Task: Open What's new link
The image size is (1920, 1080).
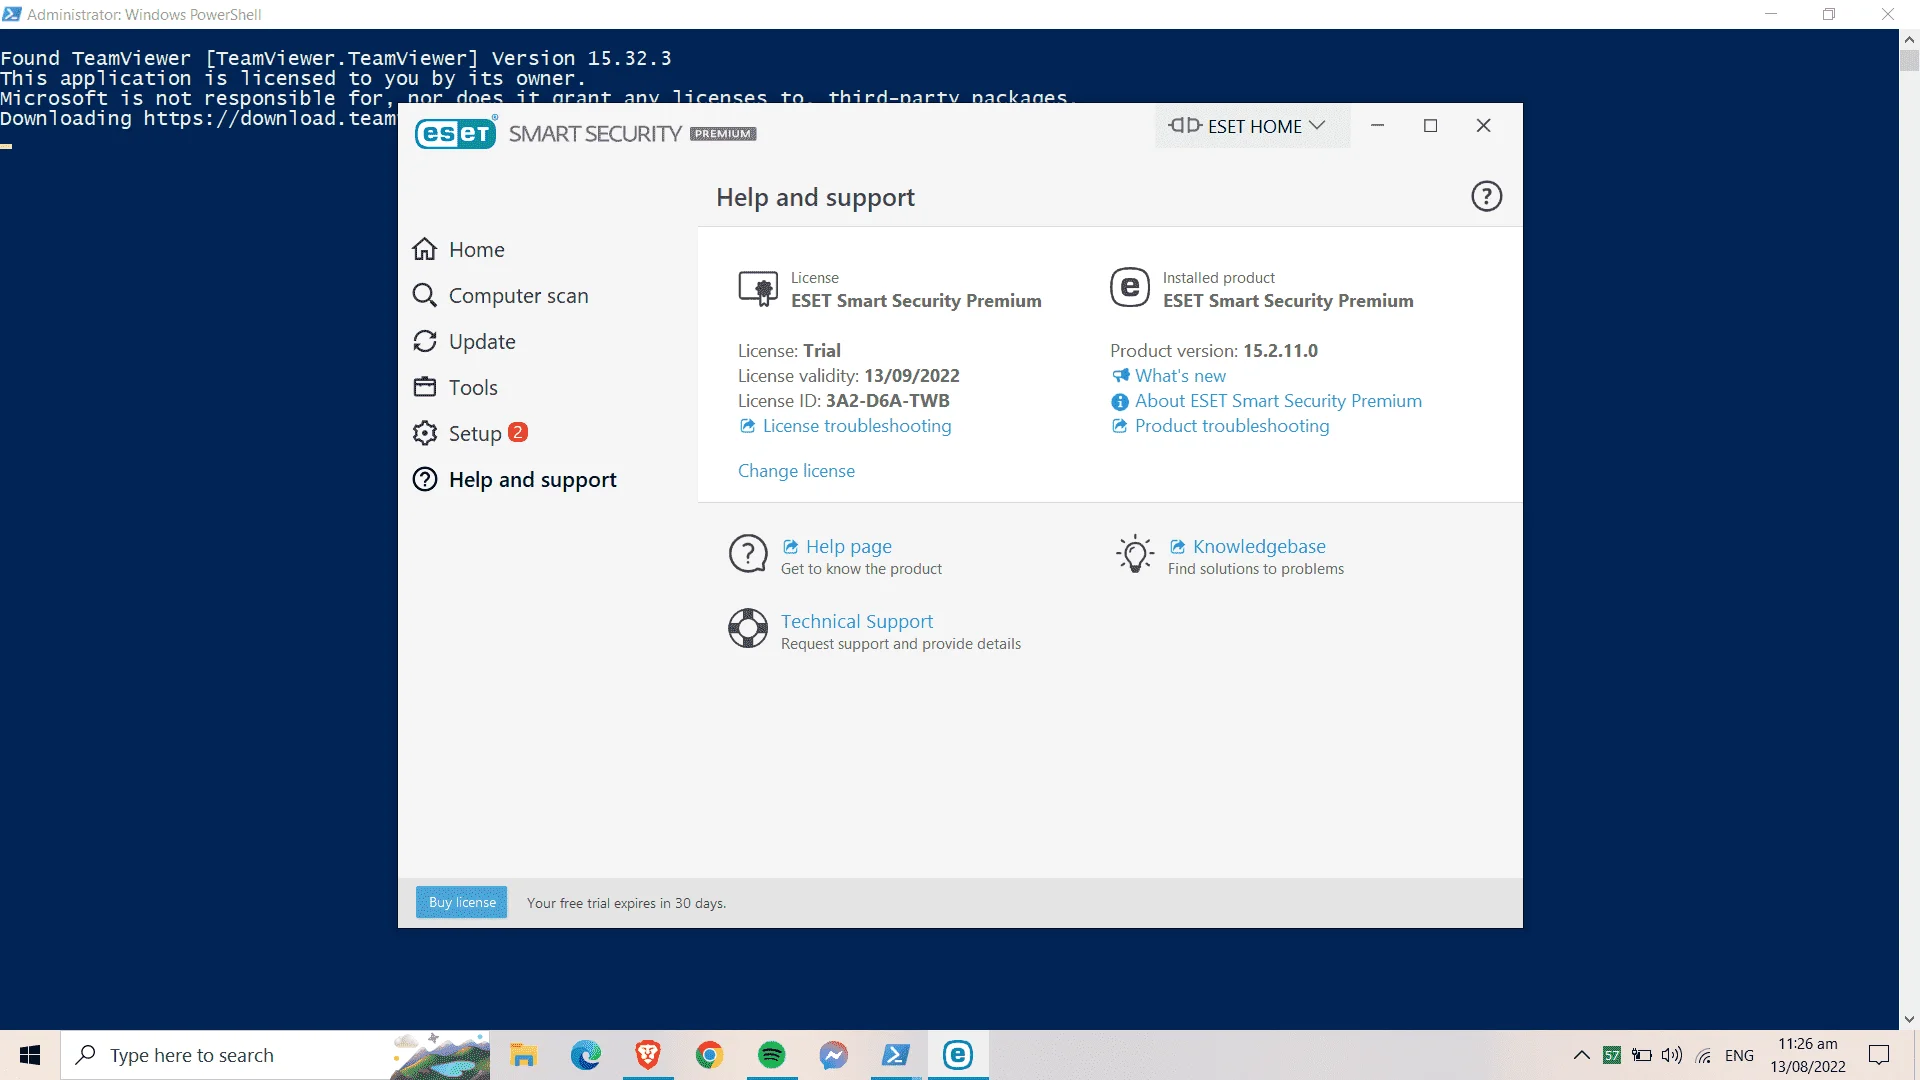Action: (x=1180, y=376)
